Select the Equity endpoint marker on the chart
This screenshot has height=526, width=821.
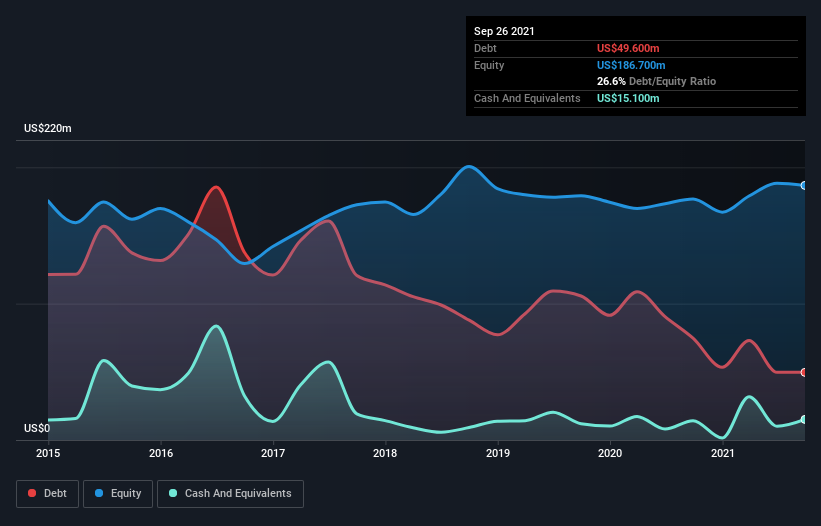[x=804, y=185]
